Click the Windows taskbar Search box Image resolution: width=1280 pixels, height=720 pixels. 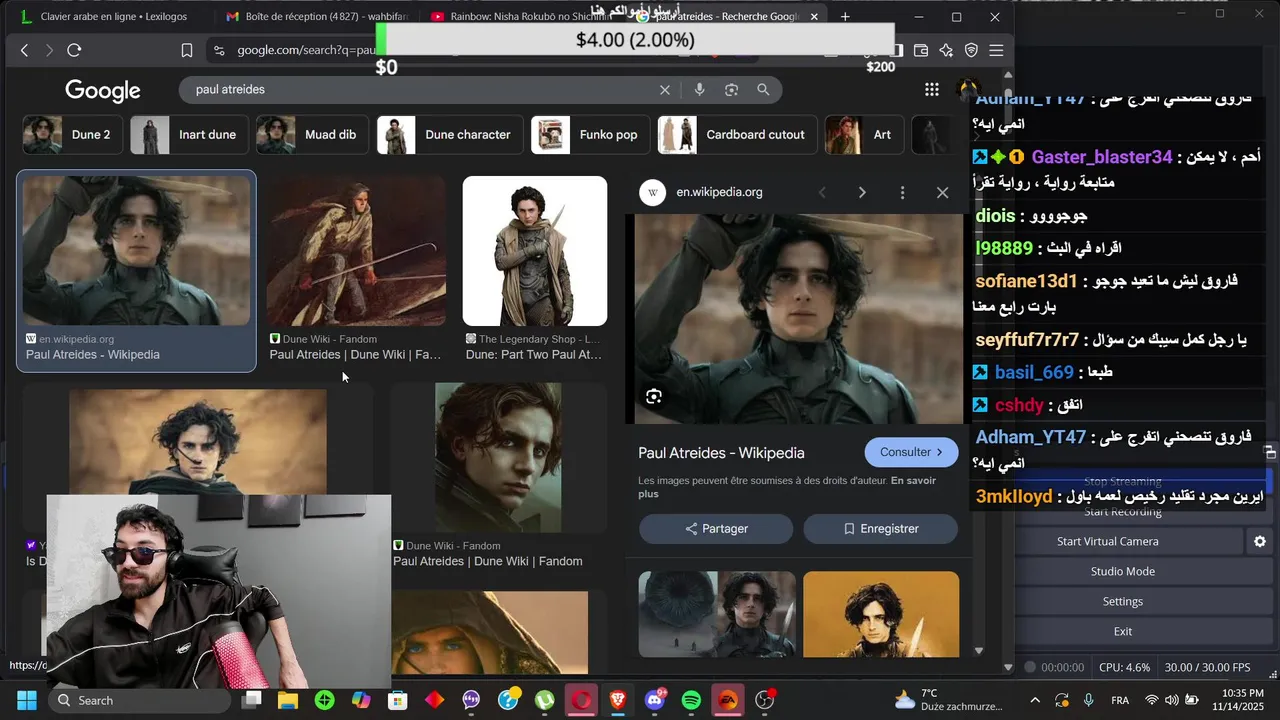(139, 700)
